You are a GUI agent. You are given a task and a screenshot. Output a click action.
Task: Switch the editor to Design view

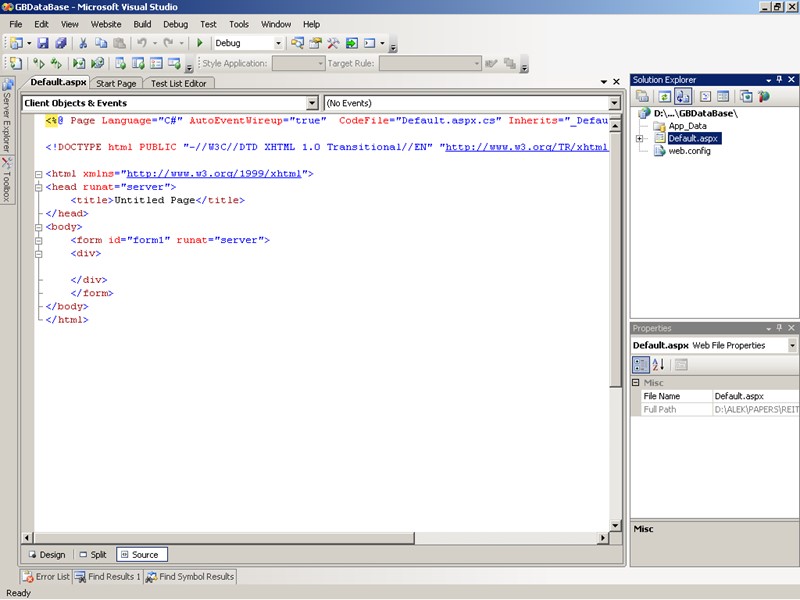[46, 554]
